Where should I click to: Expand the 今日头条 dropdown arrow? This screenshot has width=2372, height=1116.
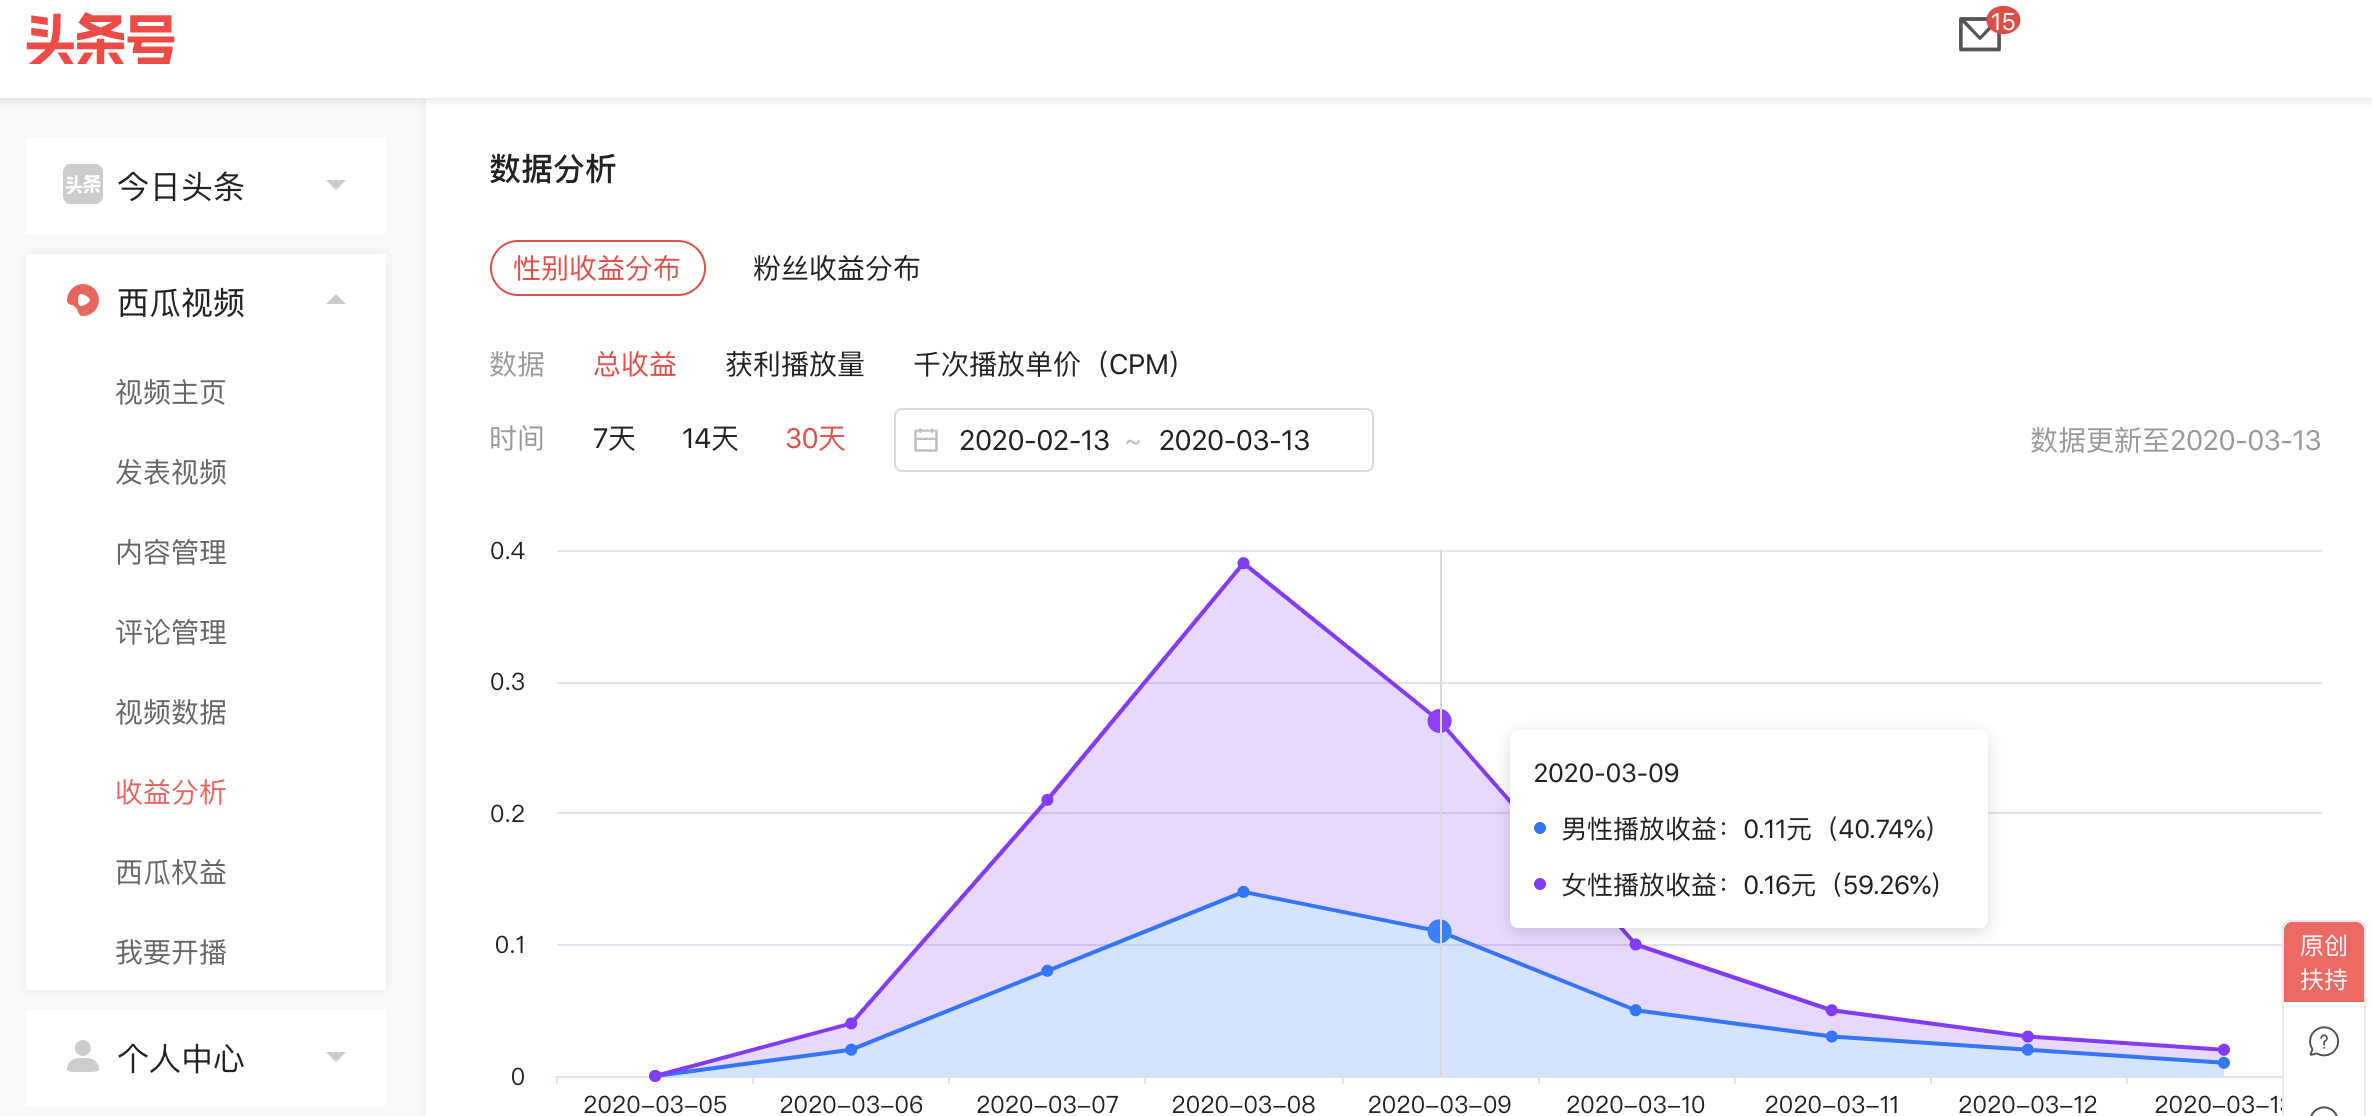336,185
